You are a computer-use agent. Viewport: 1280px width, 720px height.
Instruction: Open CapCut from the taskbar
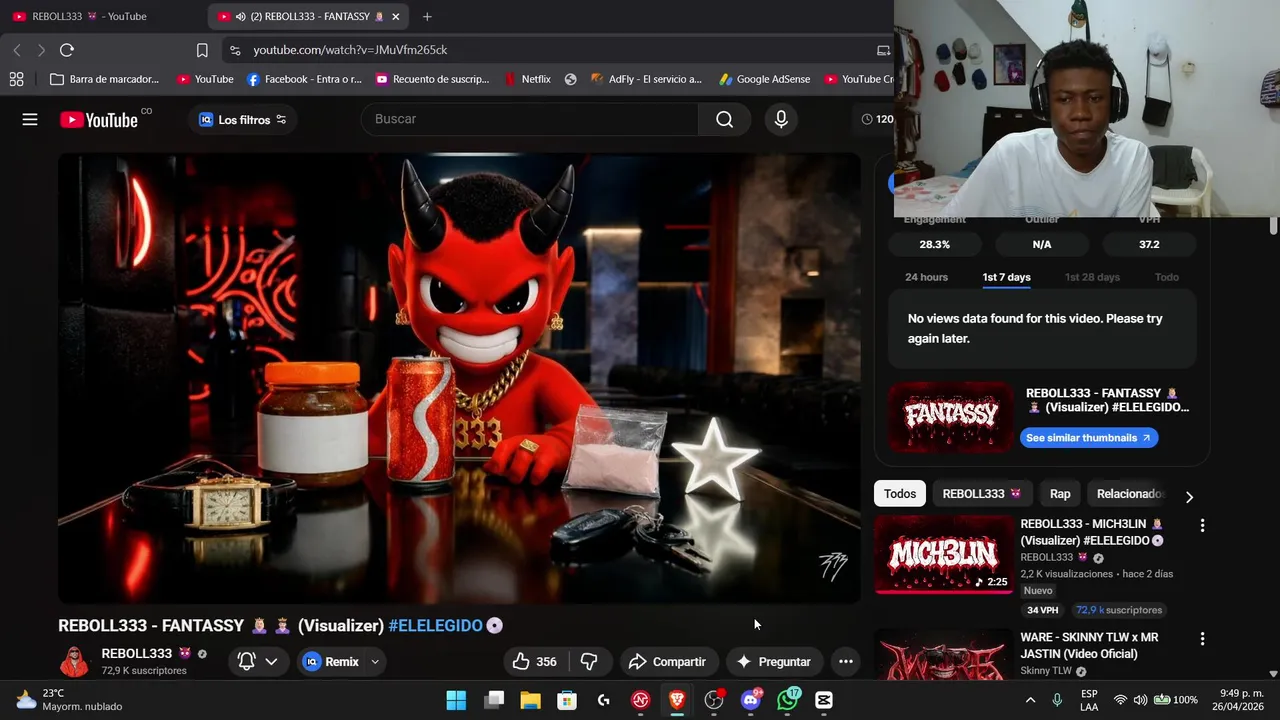pyautogui.click(x=824, y=700)
